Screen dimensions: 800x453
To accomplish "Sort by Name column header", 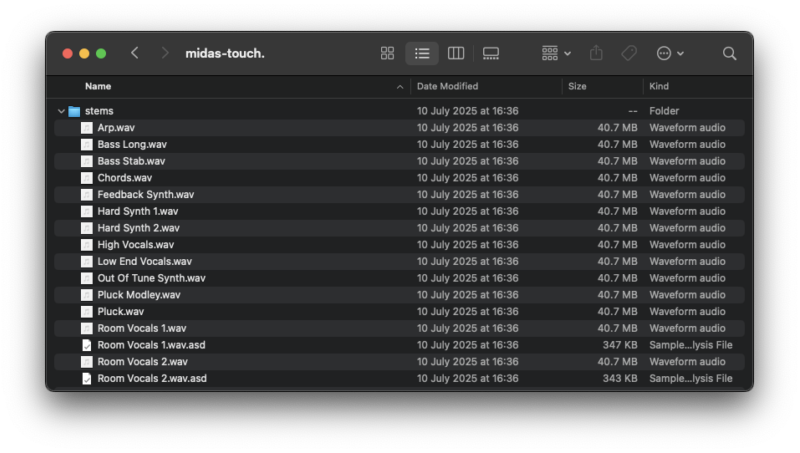I will [98, 86].
